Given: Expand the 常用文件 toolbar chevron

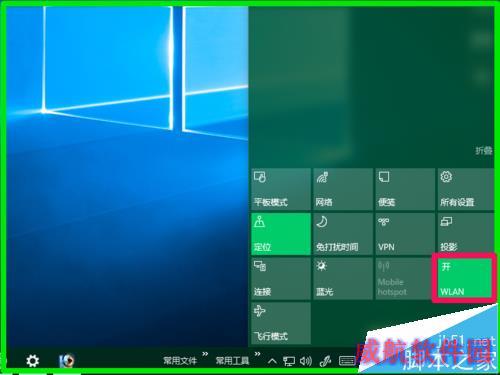Looking at the screenshot, I should pos(205,354).
